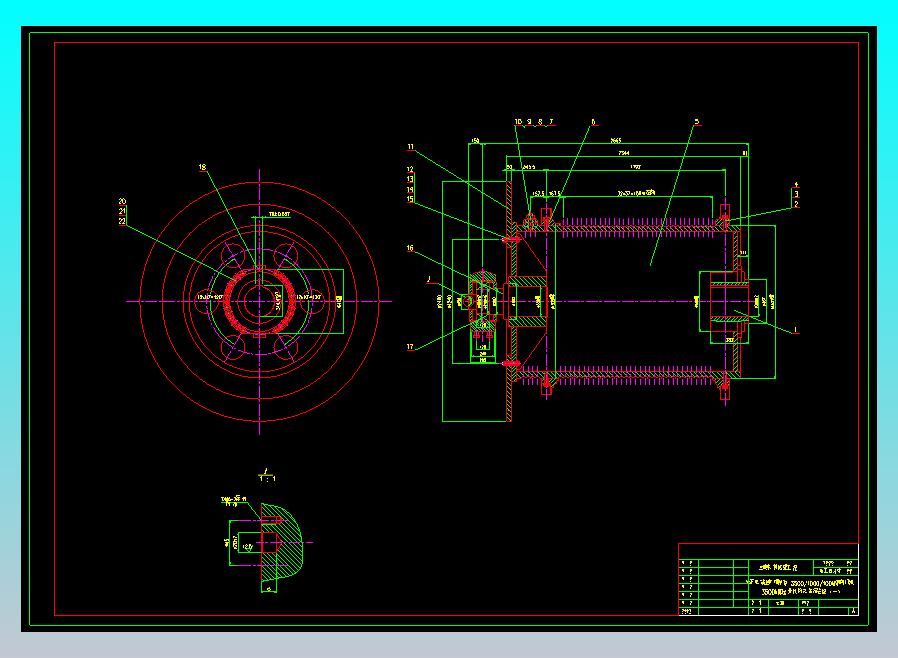This screenshot has width=898, height=658.
Task: Select part callout number 2
Action: (x=796, y=204)
